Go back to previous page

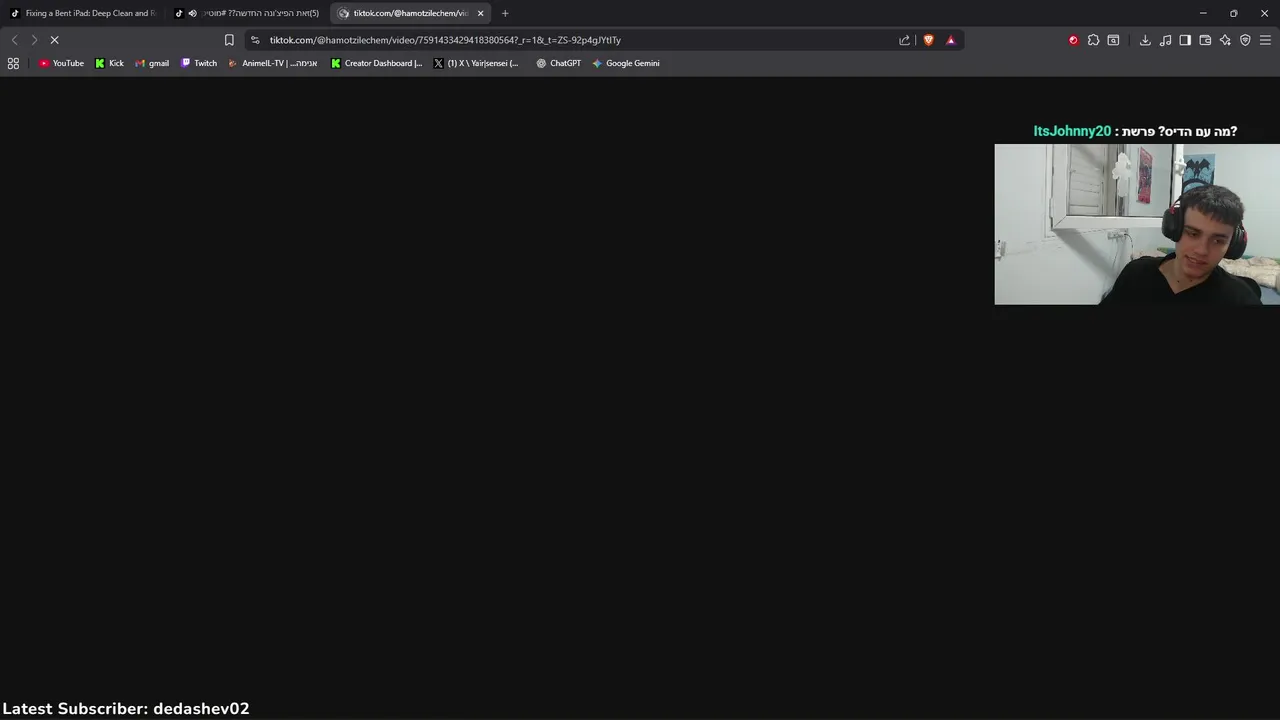click(14, 40)
